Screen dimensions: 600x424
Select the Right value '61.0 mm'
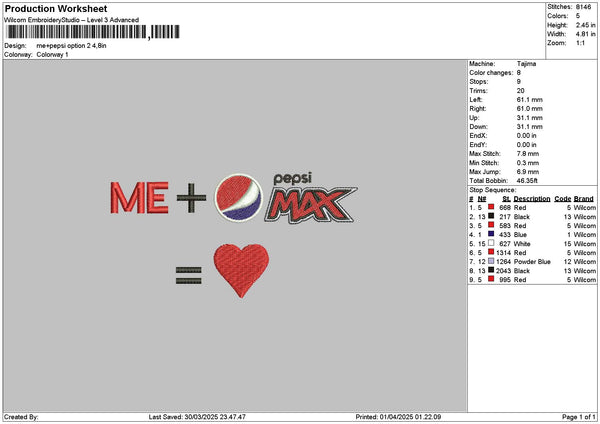[x=530, y=108]
